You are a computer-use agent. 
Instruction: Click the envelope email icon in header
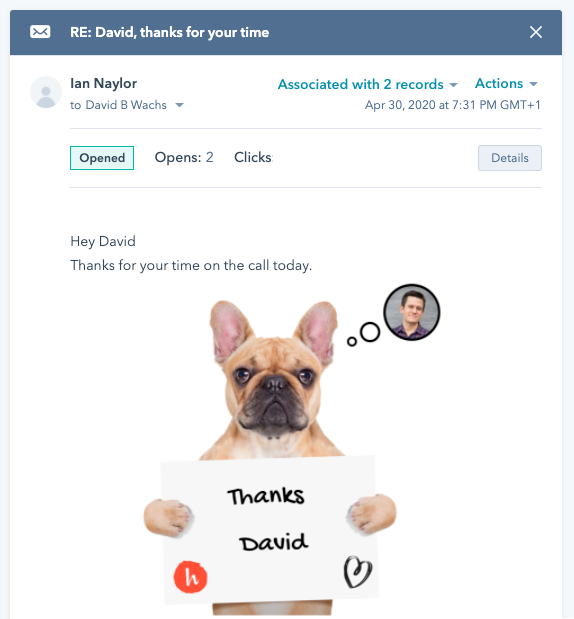click(x=40, y=32)
